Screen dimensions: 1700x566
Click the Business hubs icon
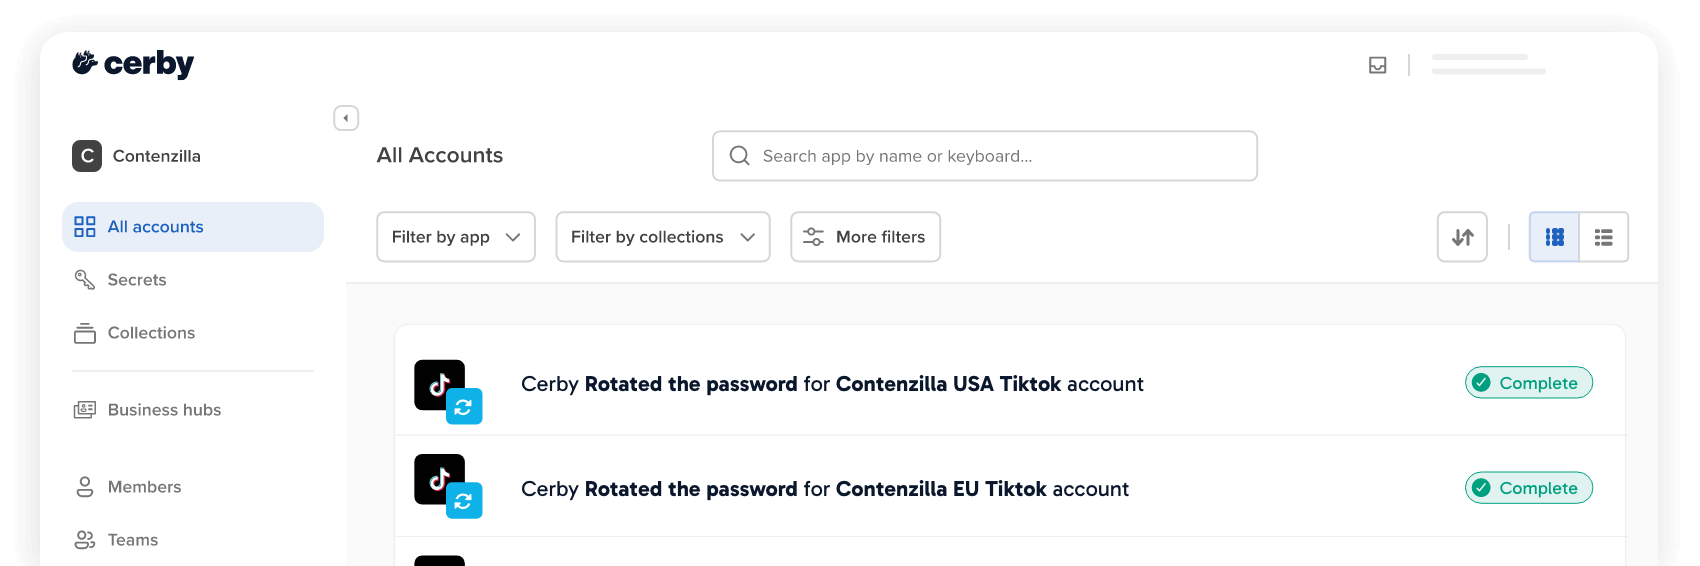[x=85, y=410]
